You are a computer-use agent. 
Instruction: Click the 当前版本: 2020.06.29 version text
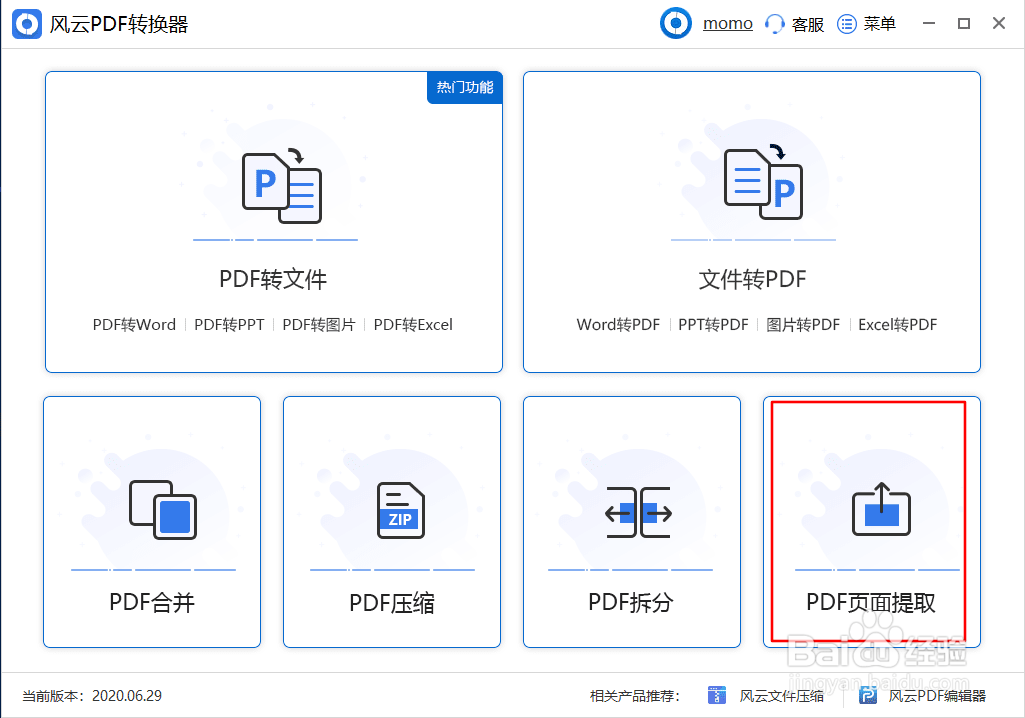pos(92,696)
